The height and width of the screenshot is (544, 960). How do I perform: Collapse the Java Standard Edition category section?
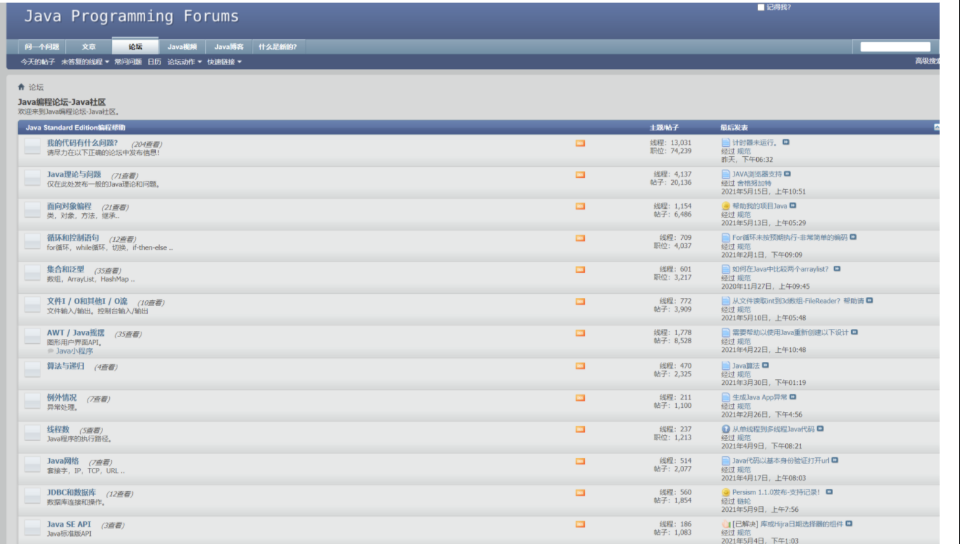[936, 127]
